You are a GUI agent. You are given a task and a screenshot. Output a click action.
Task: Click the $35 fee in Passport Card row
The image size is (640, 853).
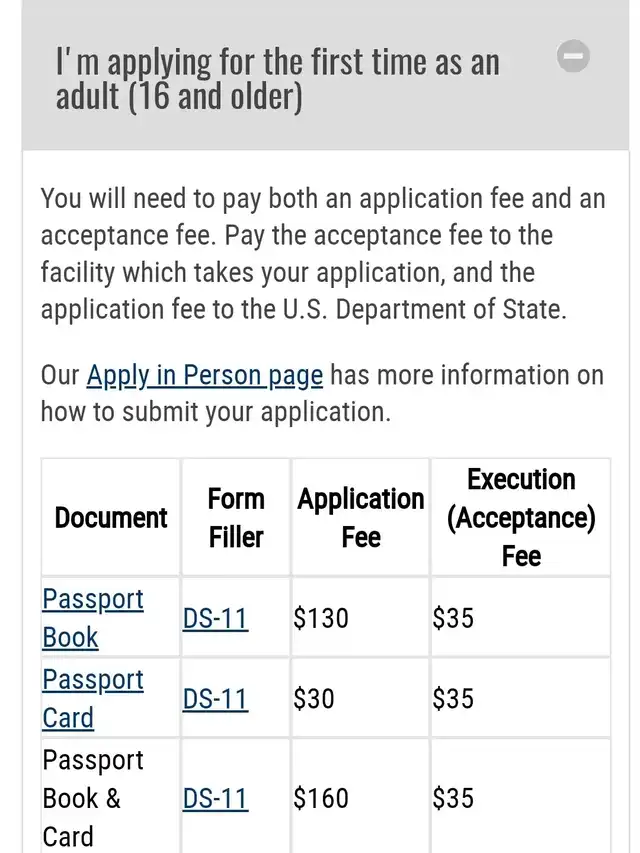click(x=453, y=698)
